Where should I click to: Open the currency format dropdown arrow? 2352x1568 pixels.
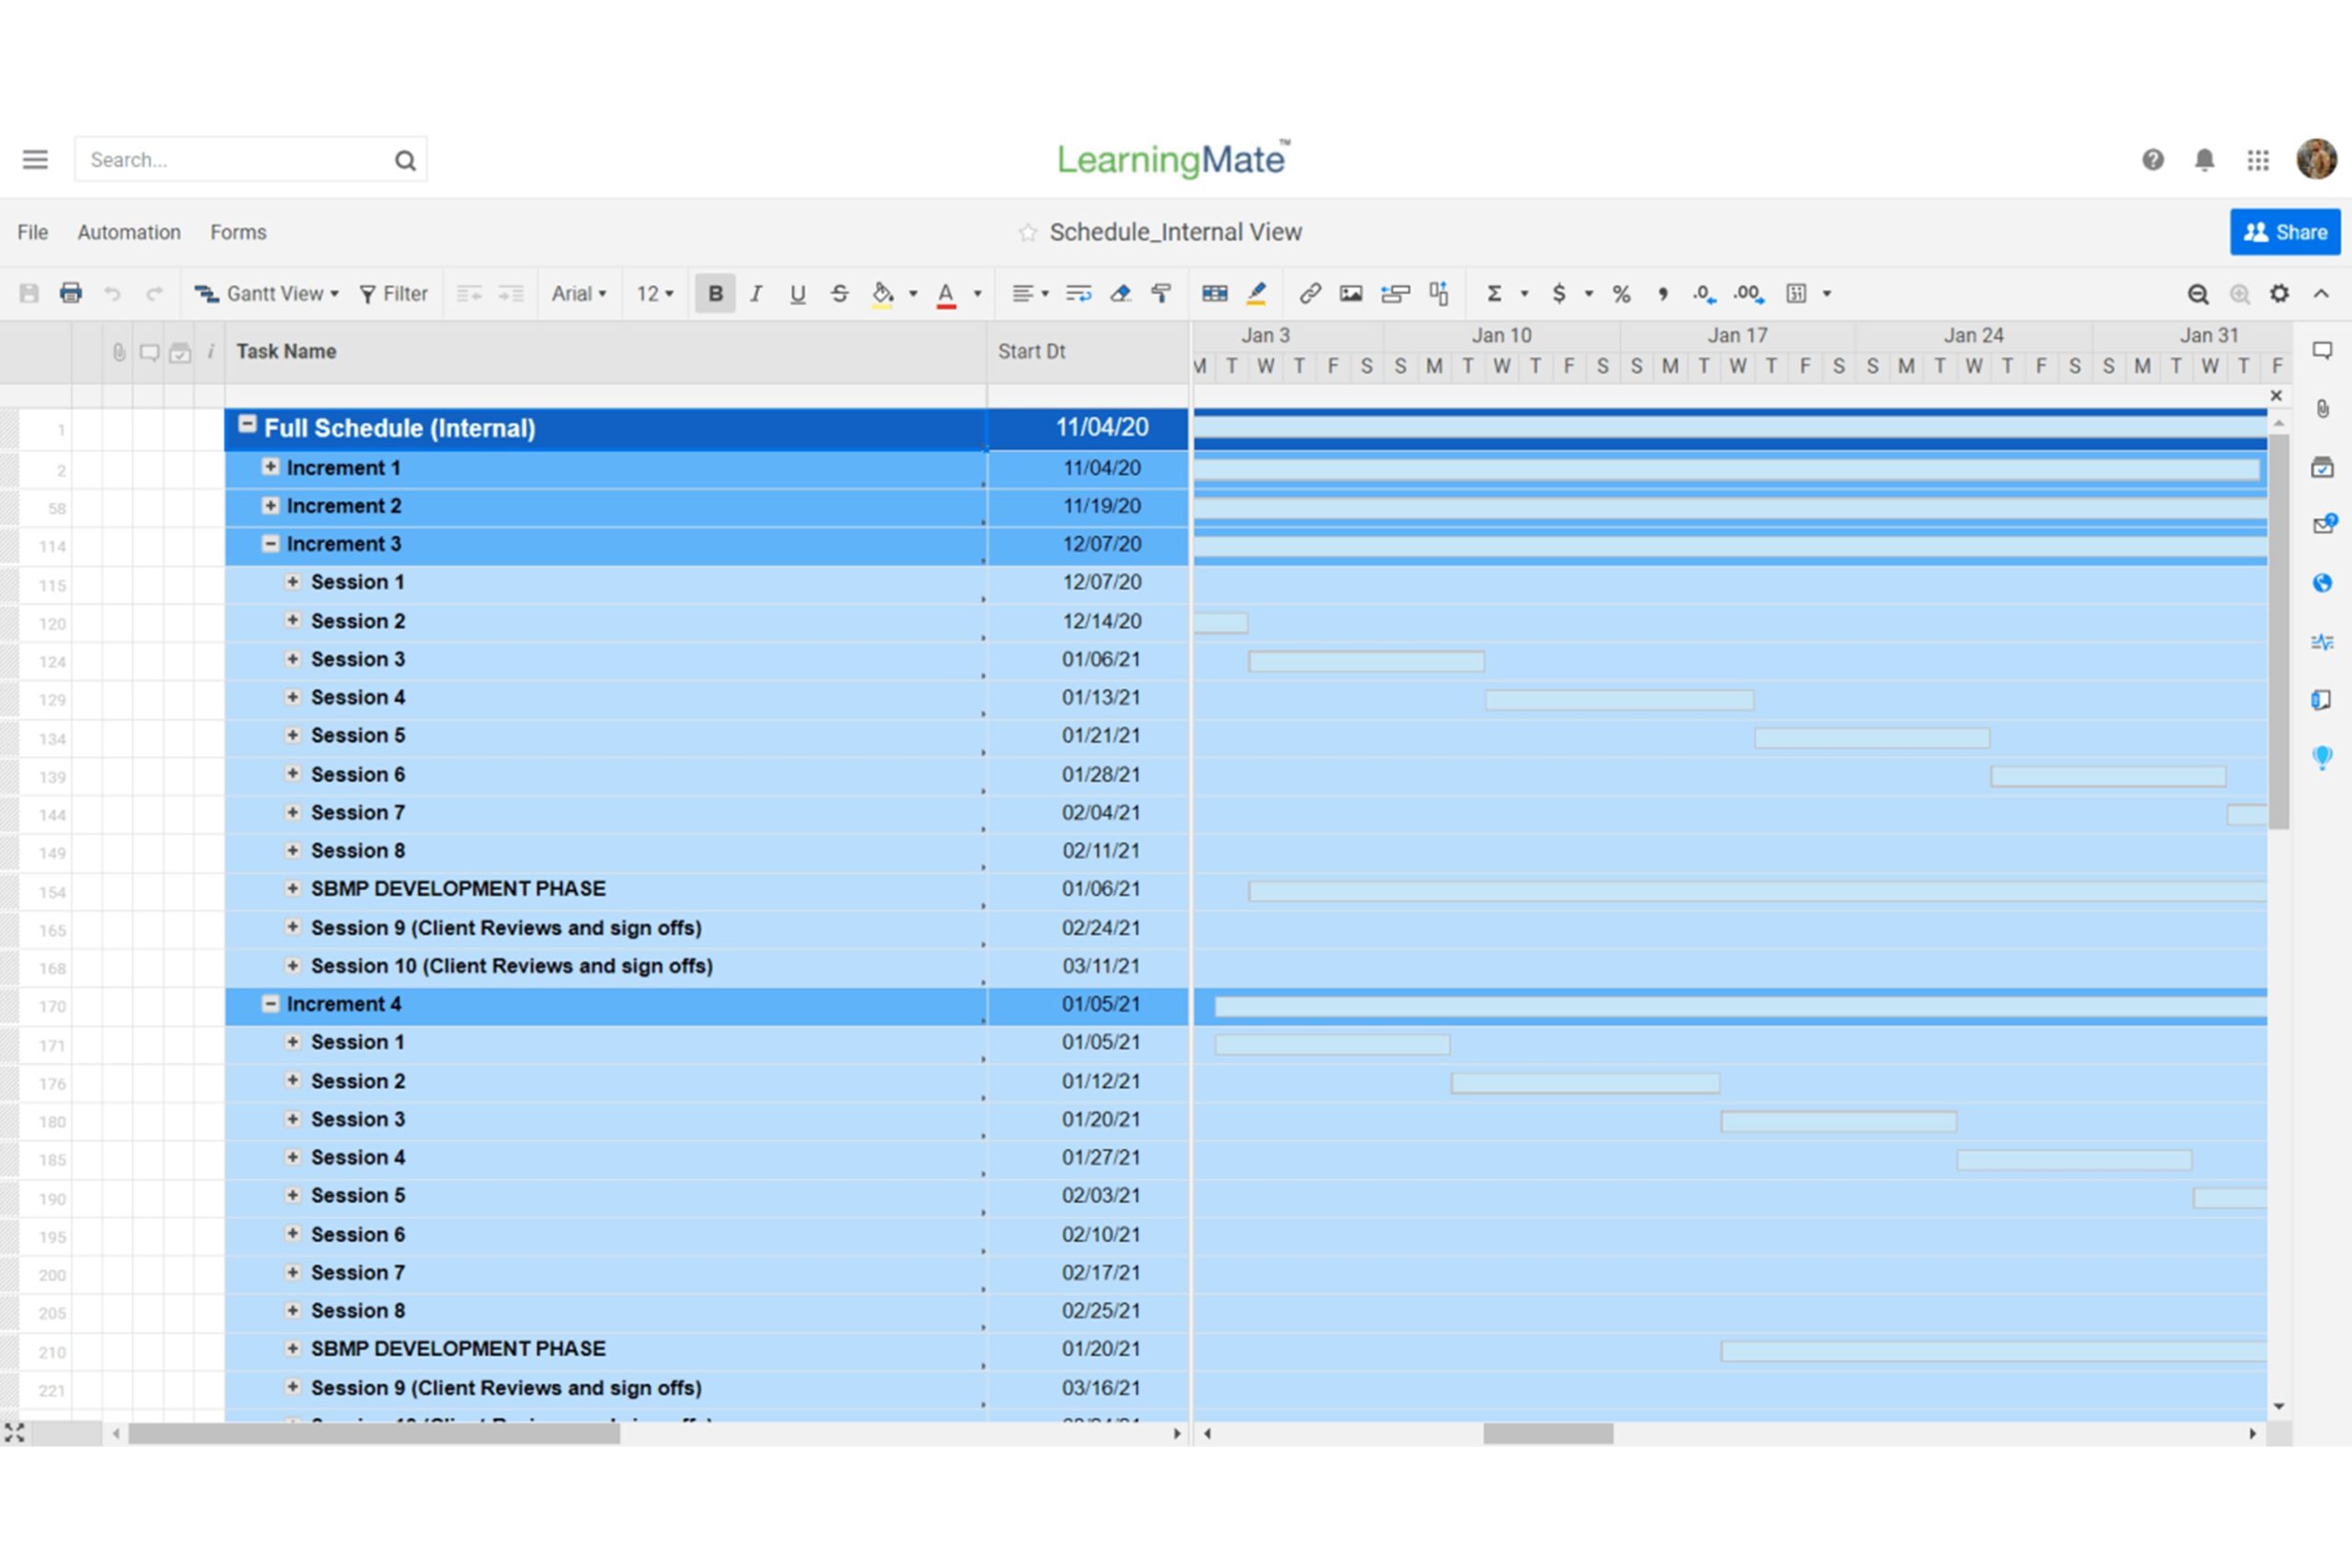[x=1588, y=294]
